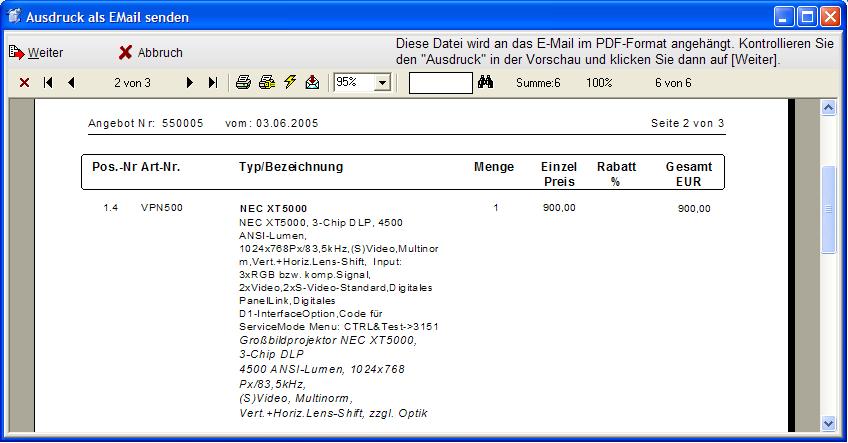Click the export icon with red arrow

[x=313, y=82]
